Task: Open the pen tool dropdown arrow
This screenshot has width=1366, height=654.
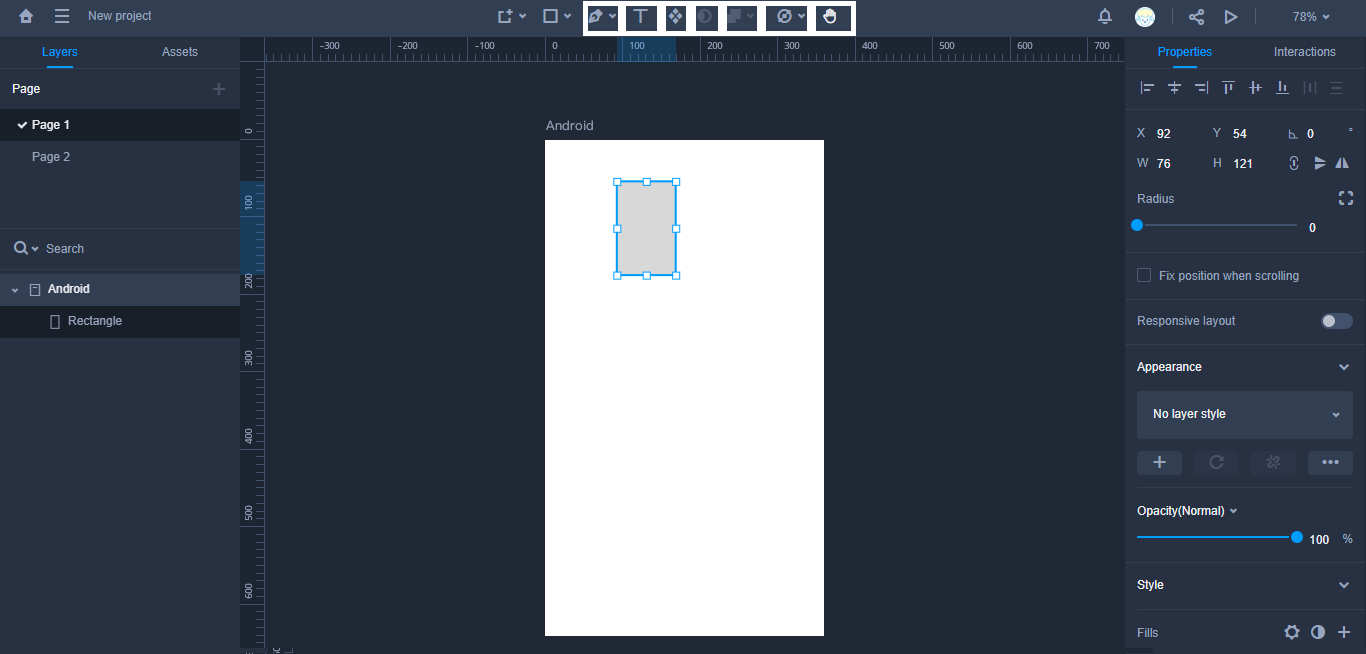Action: point(612,17)
